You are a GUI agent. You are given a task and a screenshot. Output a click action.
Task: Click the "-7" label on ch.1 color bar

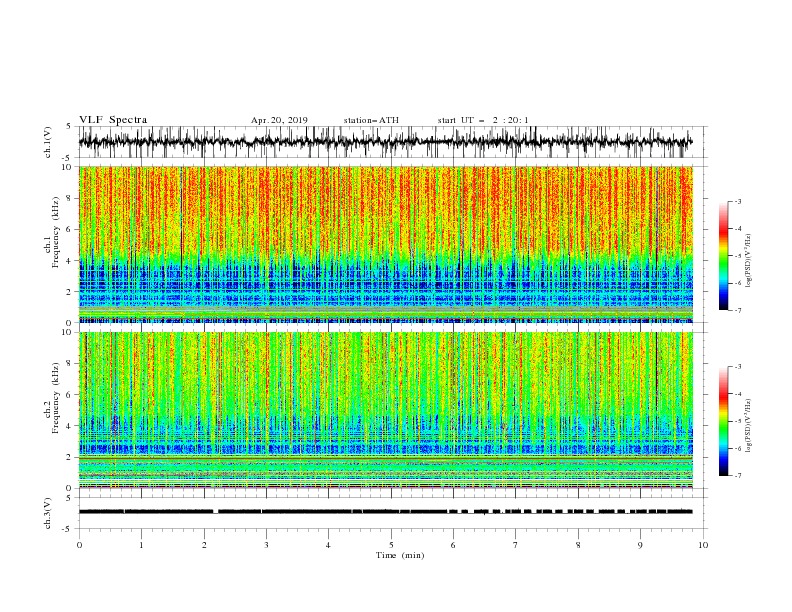click(738, 310)
